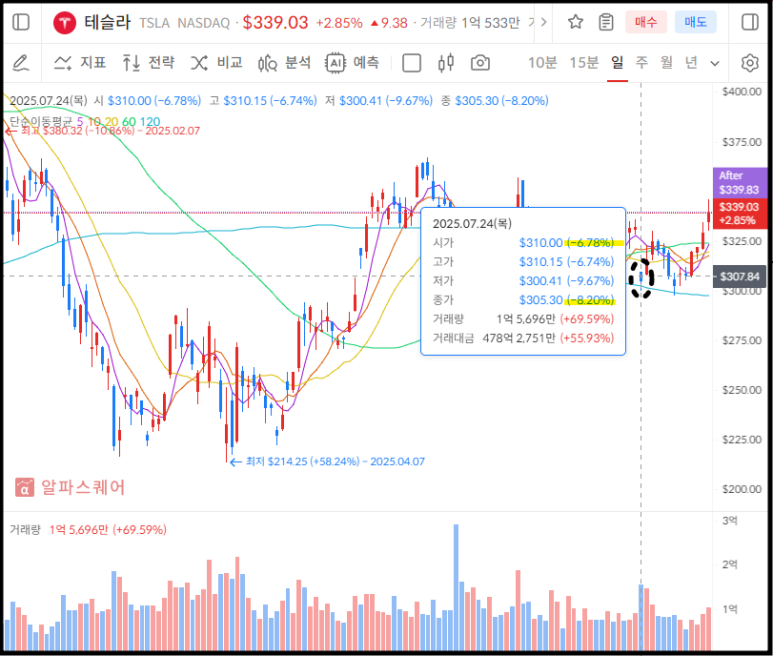773x656 pixels.
Task: Expand the ticker info right chevron
Action: click(x=543, y=22)
